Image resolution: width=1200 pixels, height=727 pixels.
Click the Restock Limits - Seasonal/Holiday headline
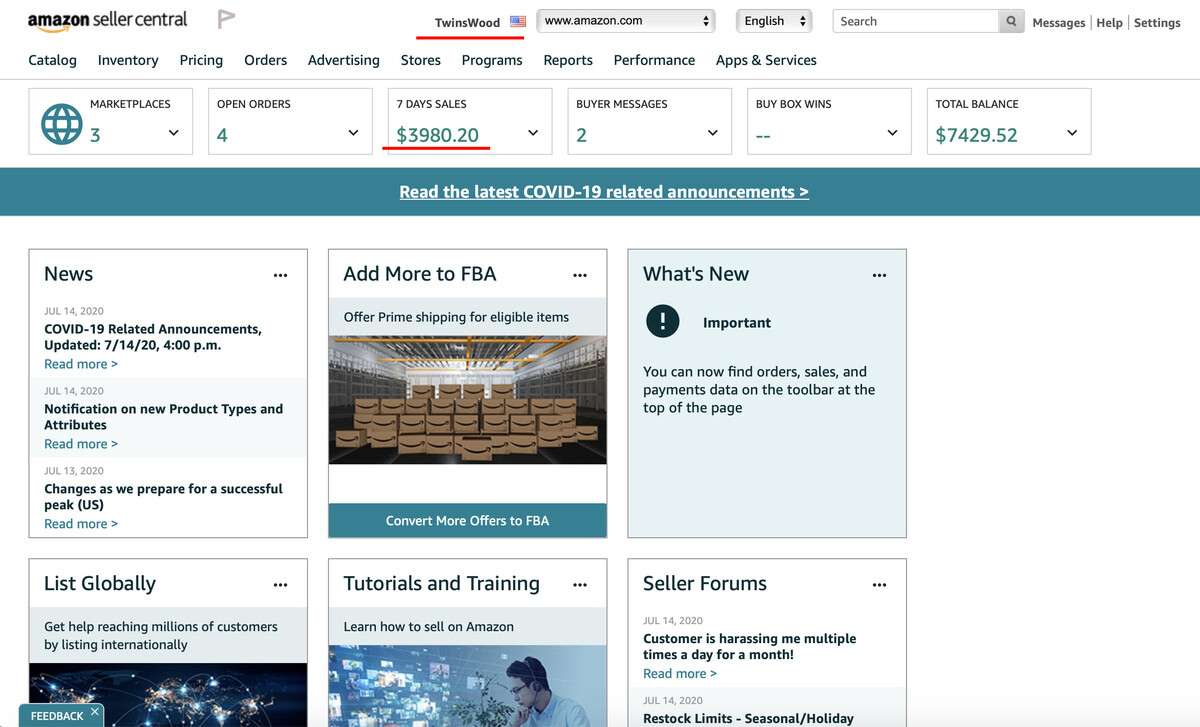(748, 718)
